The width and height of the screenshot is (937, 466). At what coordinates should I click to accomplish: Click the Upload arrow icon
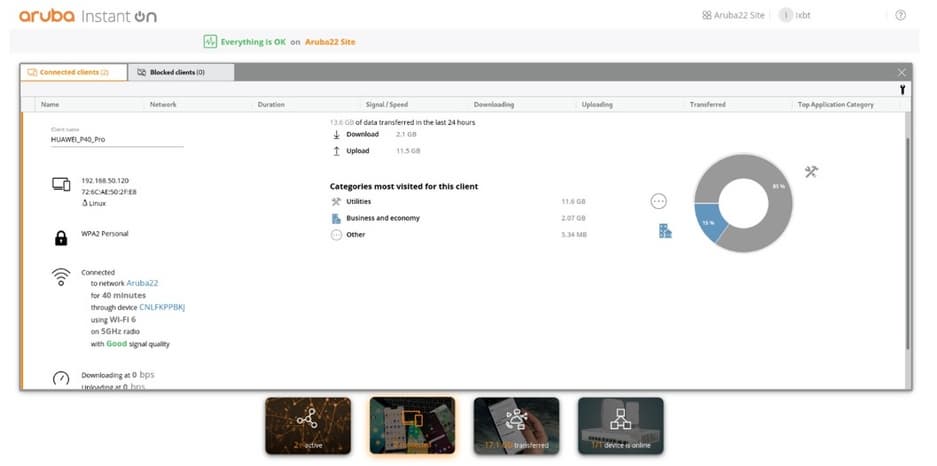[336, 151]
